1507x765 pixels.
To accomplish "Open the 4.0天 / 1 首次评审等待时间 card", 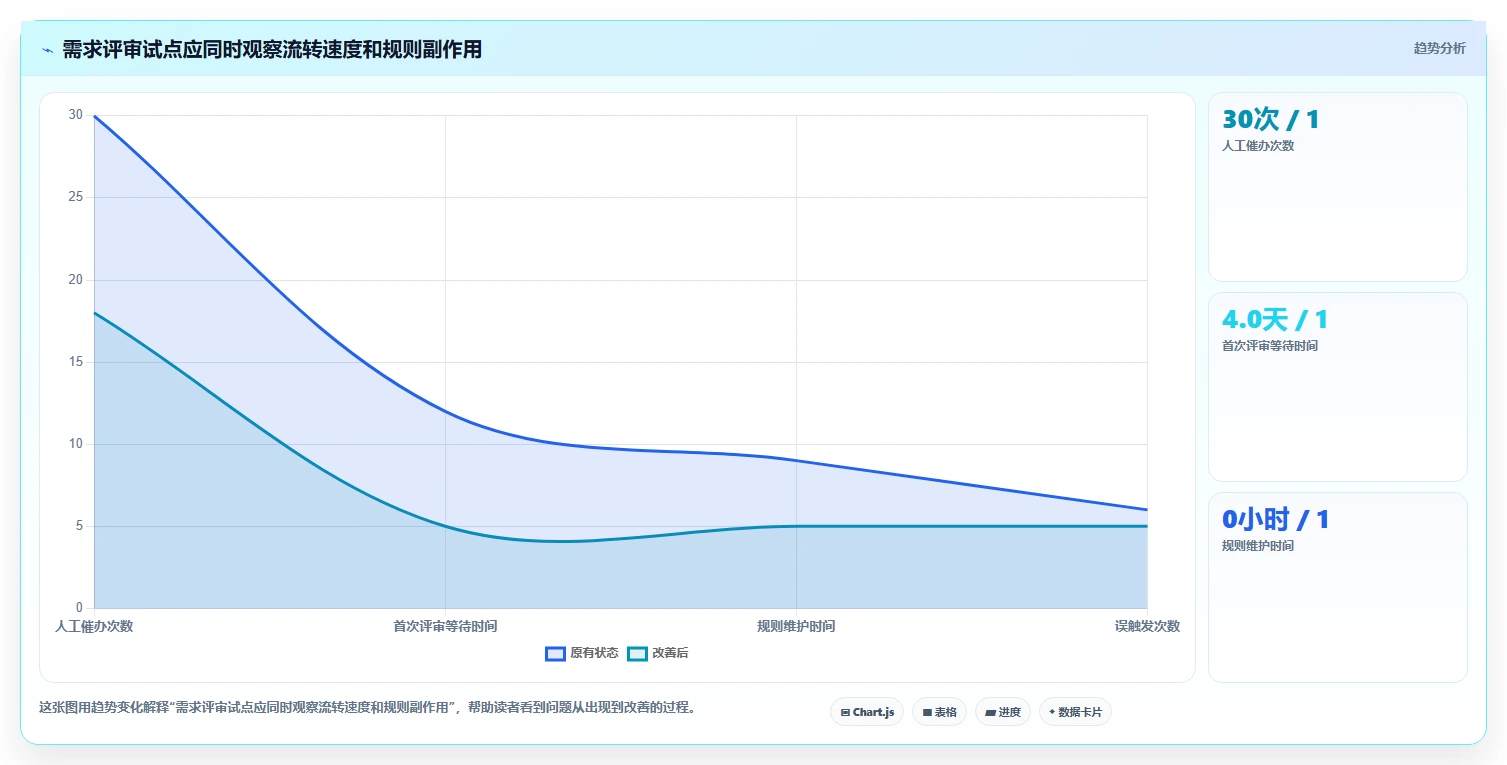I will tap(1337, 387).
